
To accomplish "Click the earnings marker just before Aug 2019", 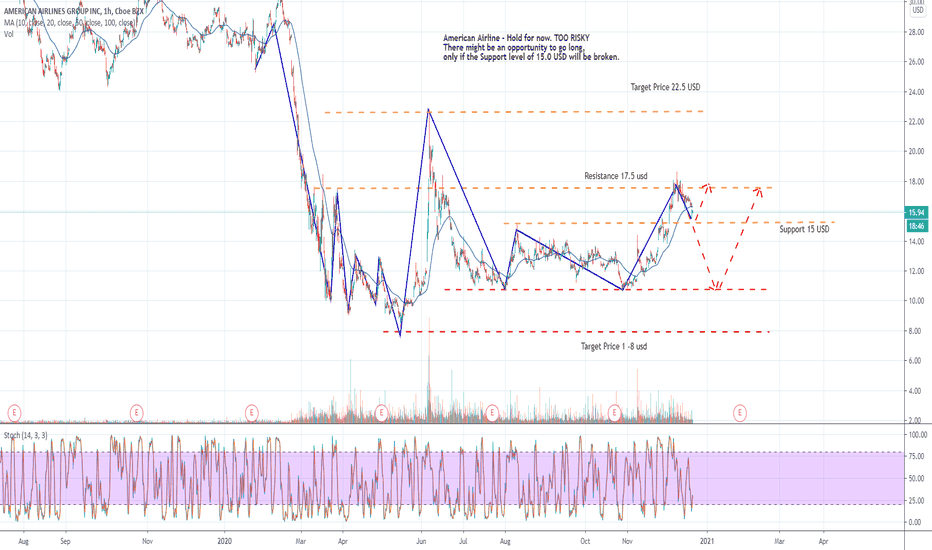I will click(x=14, y=412).
